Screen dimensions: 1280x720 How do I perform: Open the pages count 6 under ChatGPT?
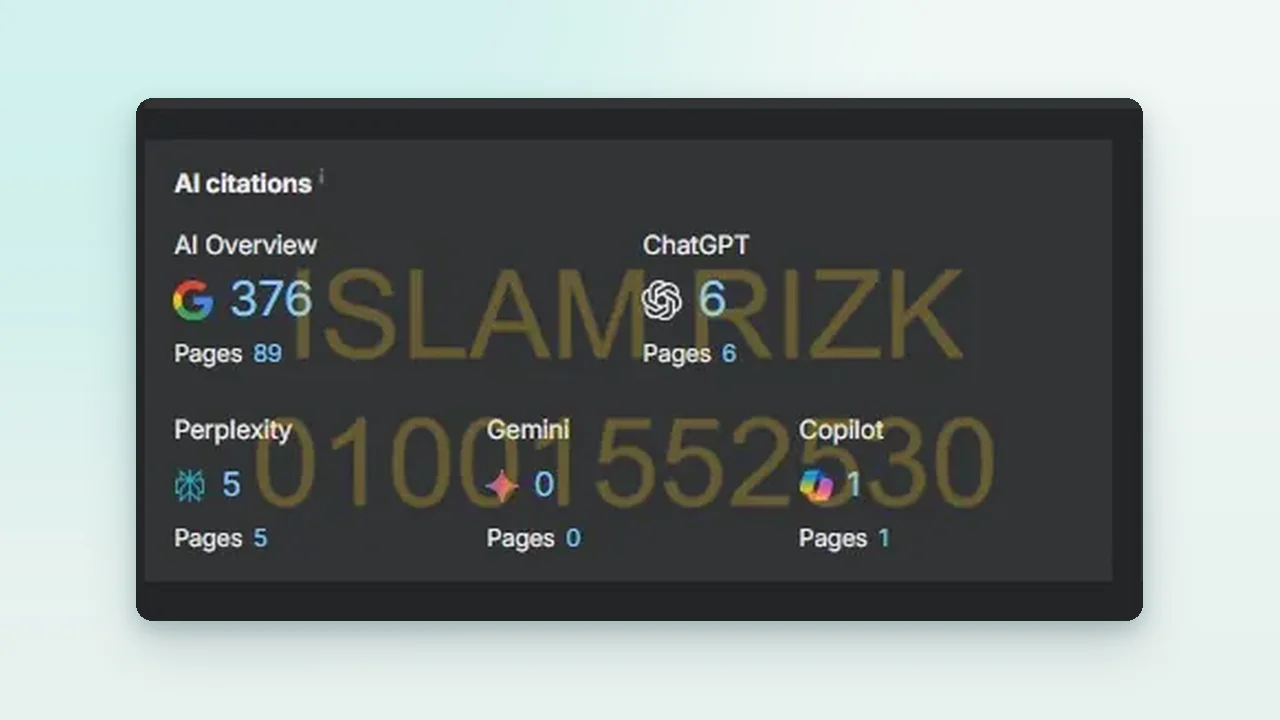click(x=729, y=354)
